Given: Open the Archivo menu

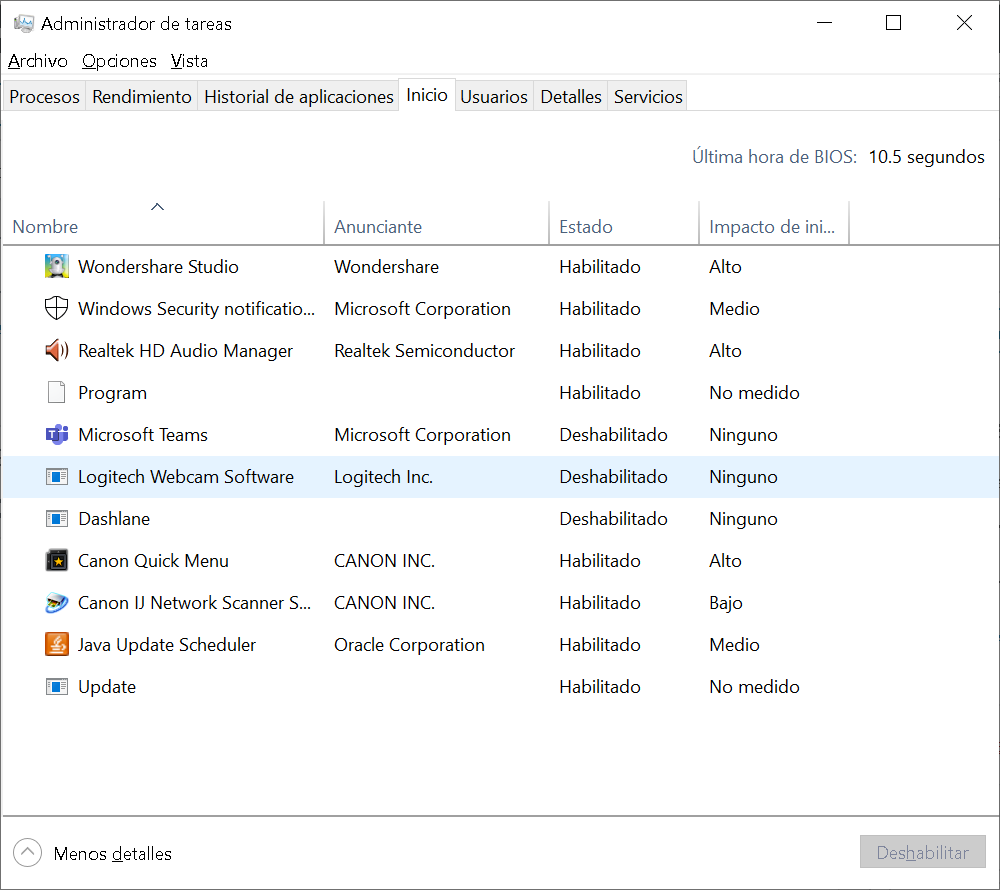Looking at the screenshot, I should 38,61.
